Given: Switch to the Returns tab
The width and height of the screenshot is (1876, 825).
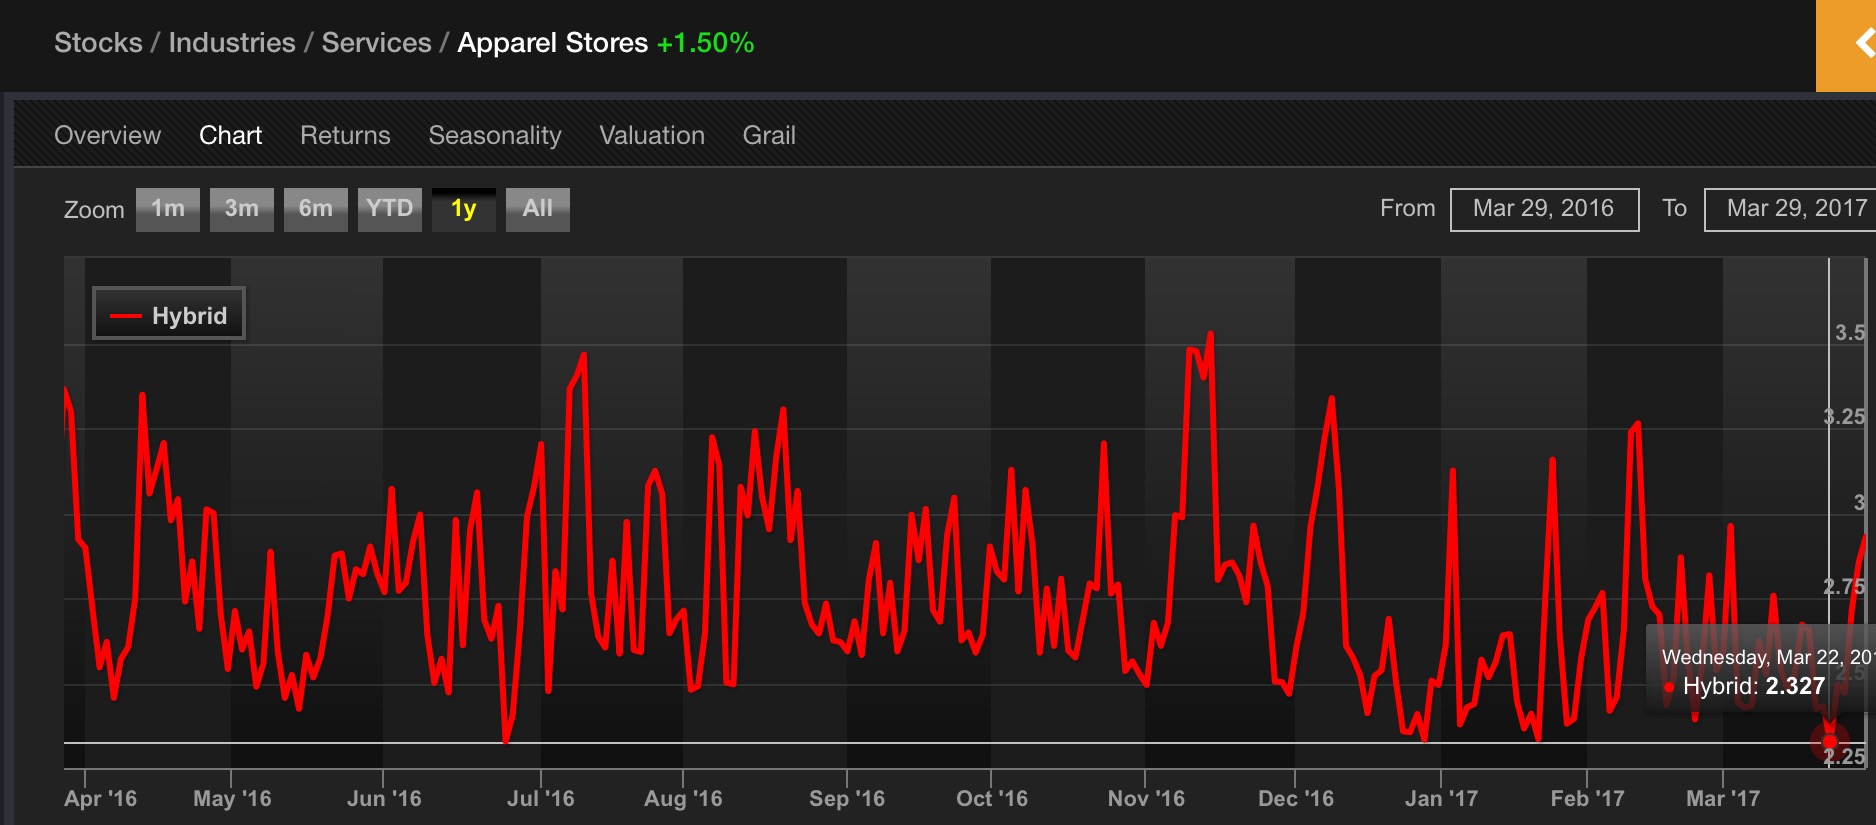Looking at the screenshot, I should click(345, 135).
